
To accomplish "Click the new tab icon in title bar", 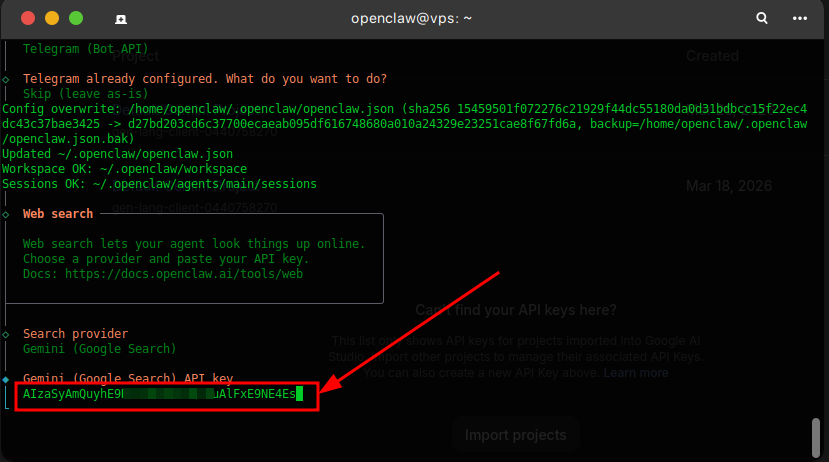I will point(120,19).
